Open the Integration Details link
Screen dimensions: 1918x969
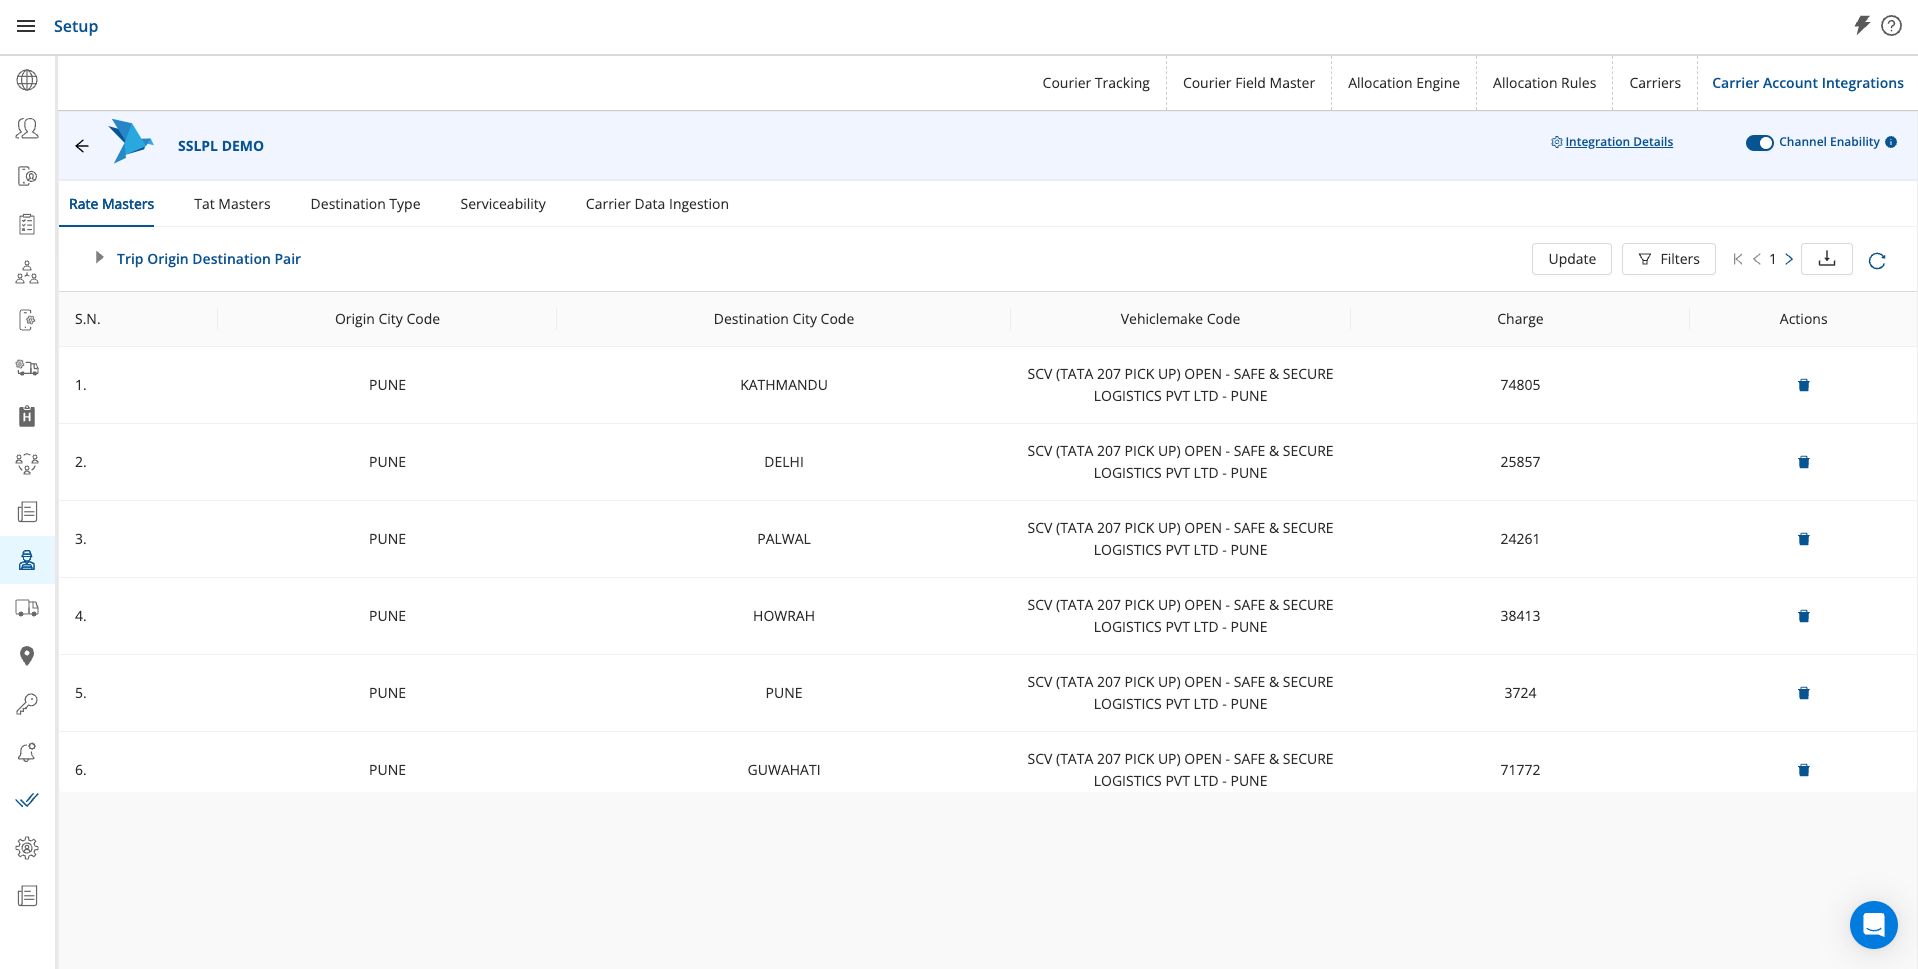(x=1618, y=142)
